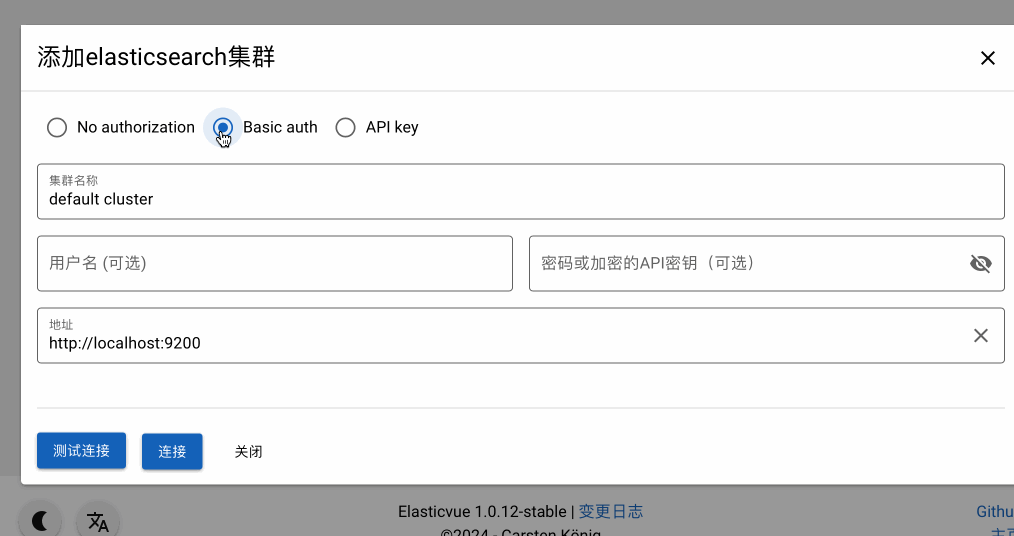The width and height of the screenshot is (1014, 536).
Task: Click the 测试连接 (test connection) button
Action: [81, 451]
